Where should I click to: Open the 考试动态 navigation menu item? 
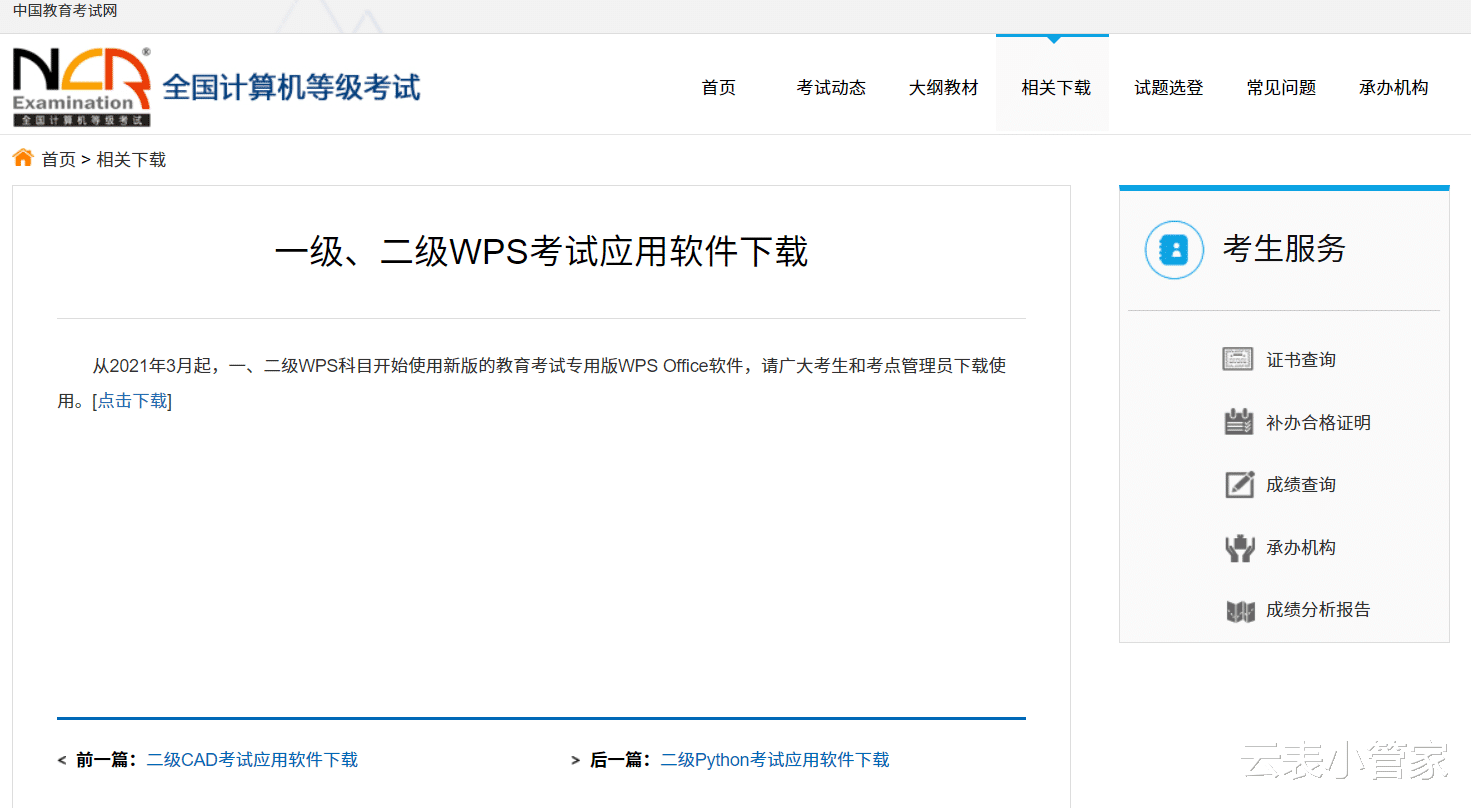(831, 88)
